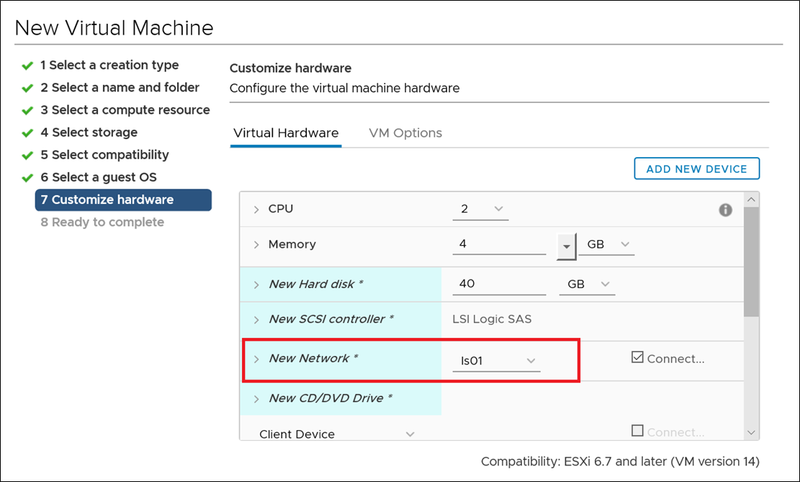Switch to the VM Options tab

[405, 133]
